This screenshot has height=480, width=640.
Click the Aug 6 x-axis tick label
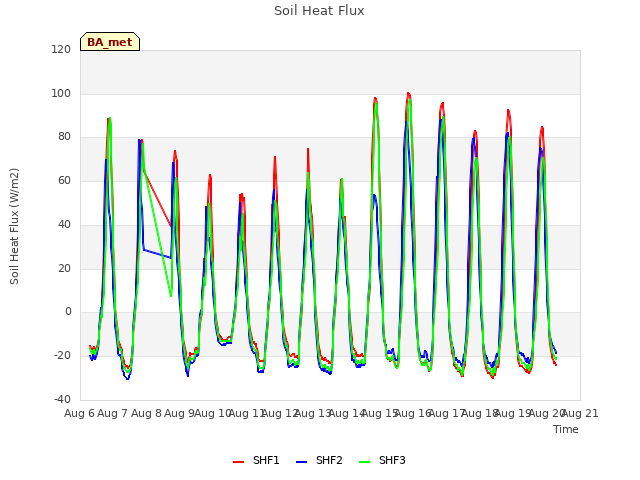[x=79, y=413]
